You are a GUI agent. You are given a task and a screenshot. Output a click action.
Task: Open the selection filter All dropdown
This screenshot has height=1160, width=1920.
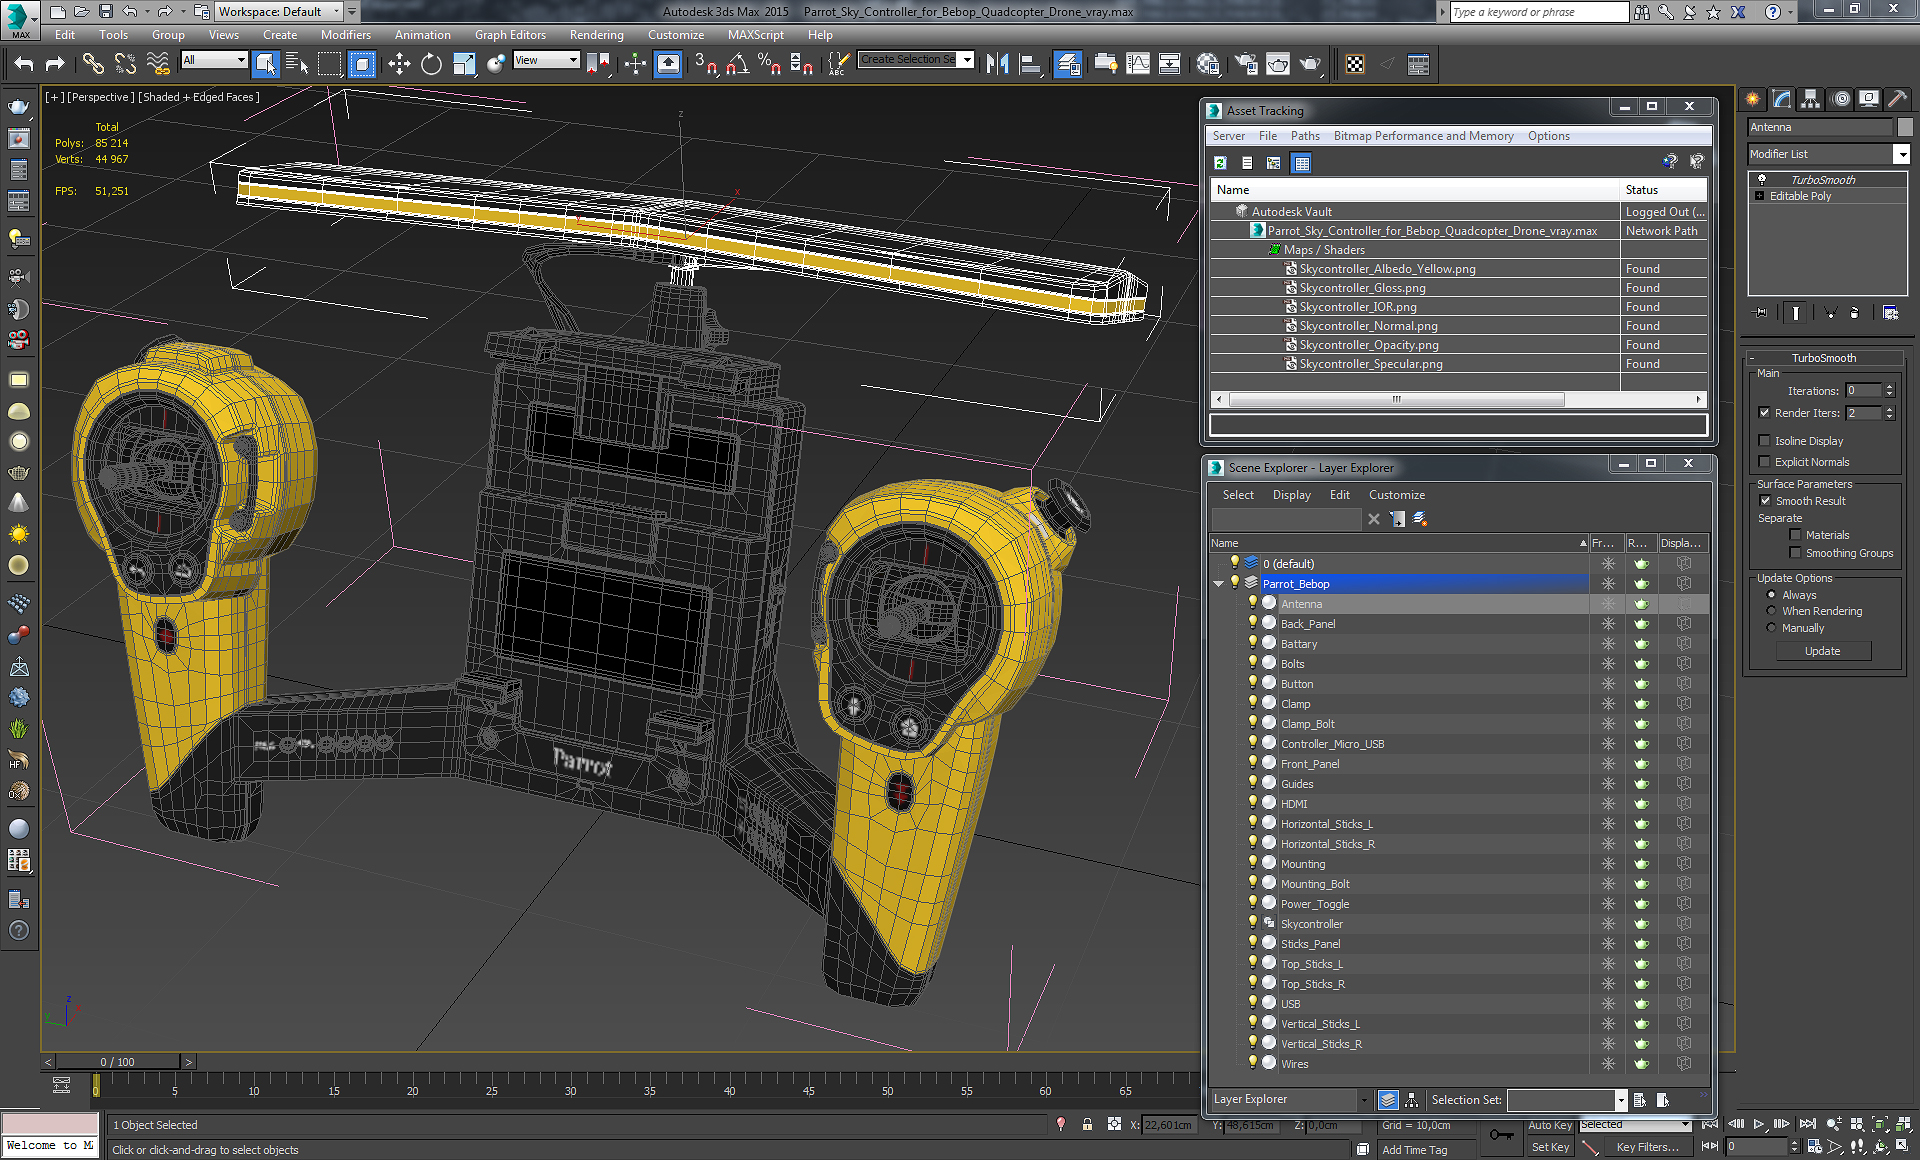[x=214, y=61]
